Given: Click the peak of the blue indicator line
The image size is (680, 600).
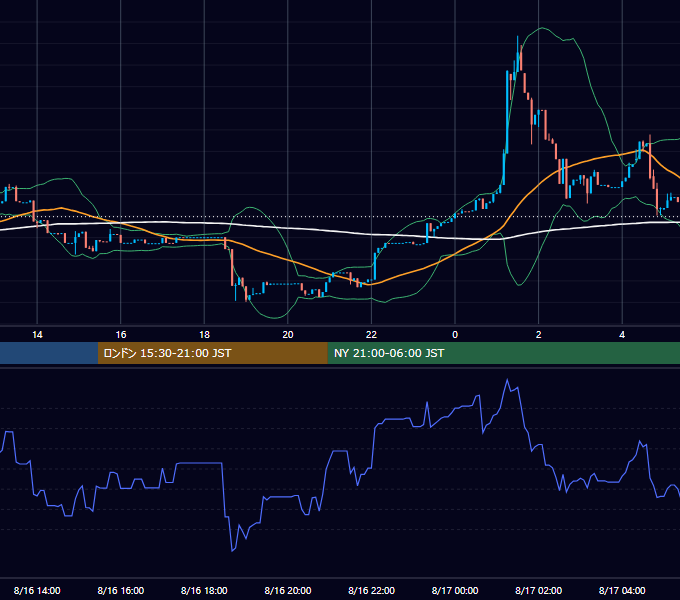Looking at the screenshot, I should [507, 380].
